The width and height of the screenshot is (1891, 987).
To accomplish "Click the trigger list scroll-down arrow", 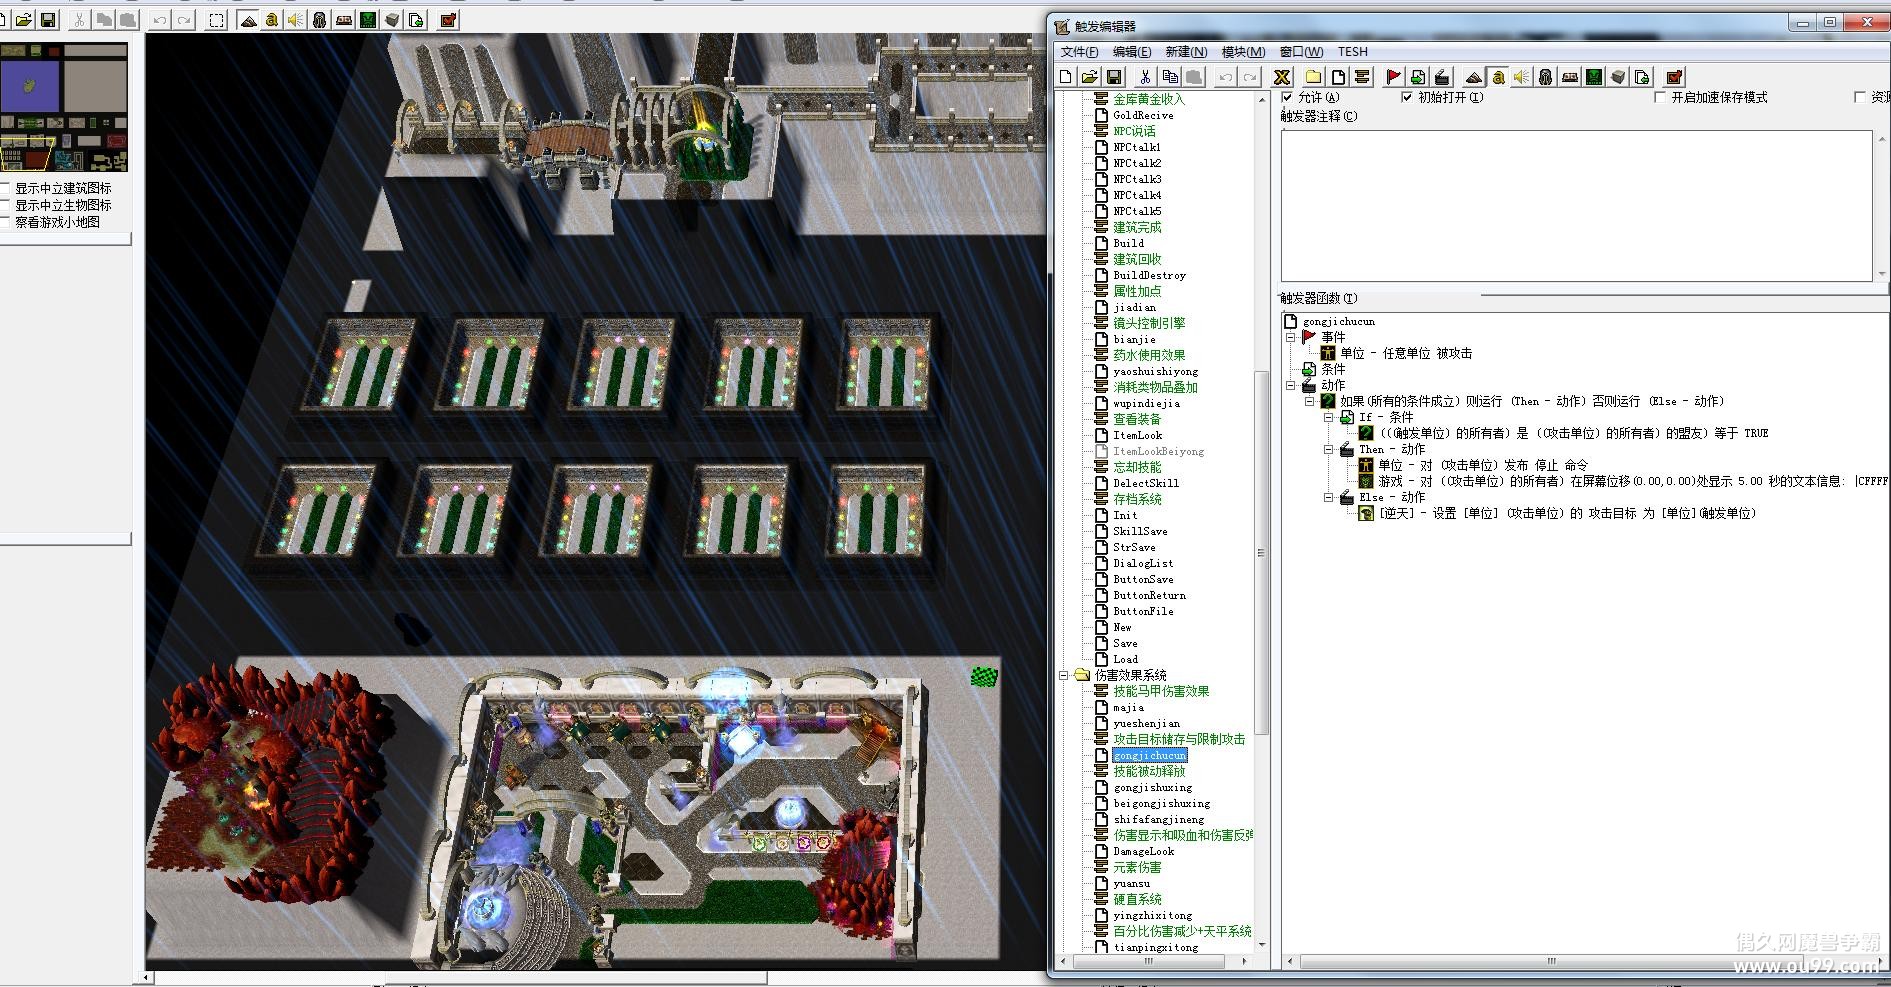I will pos(1261,944).
